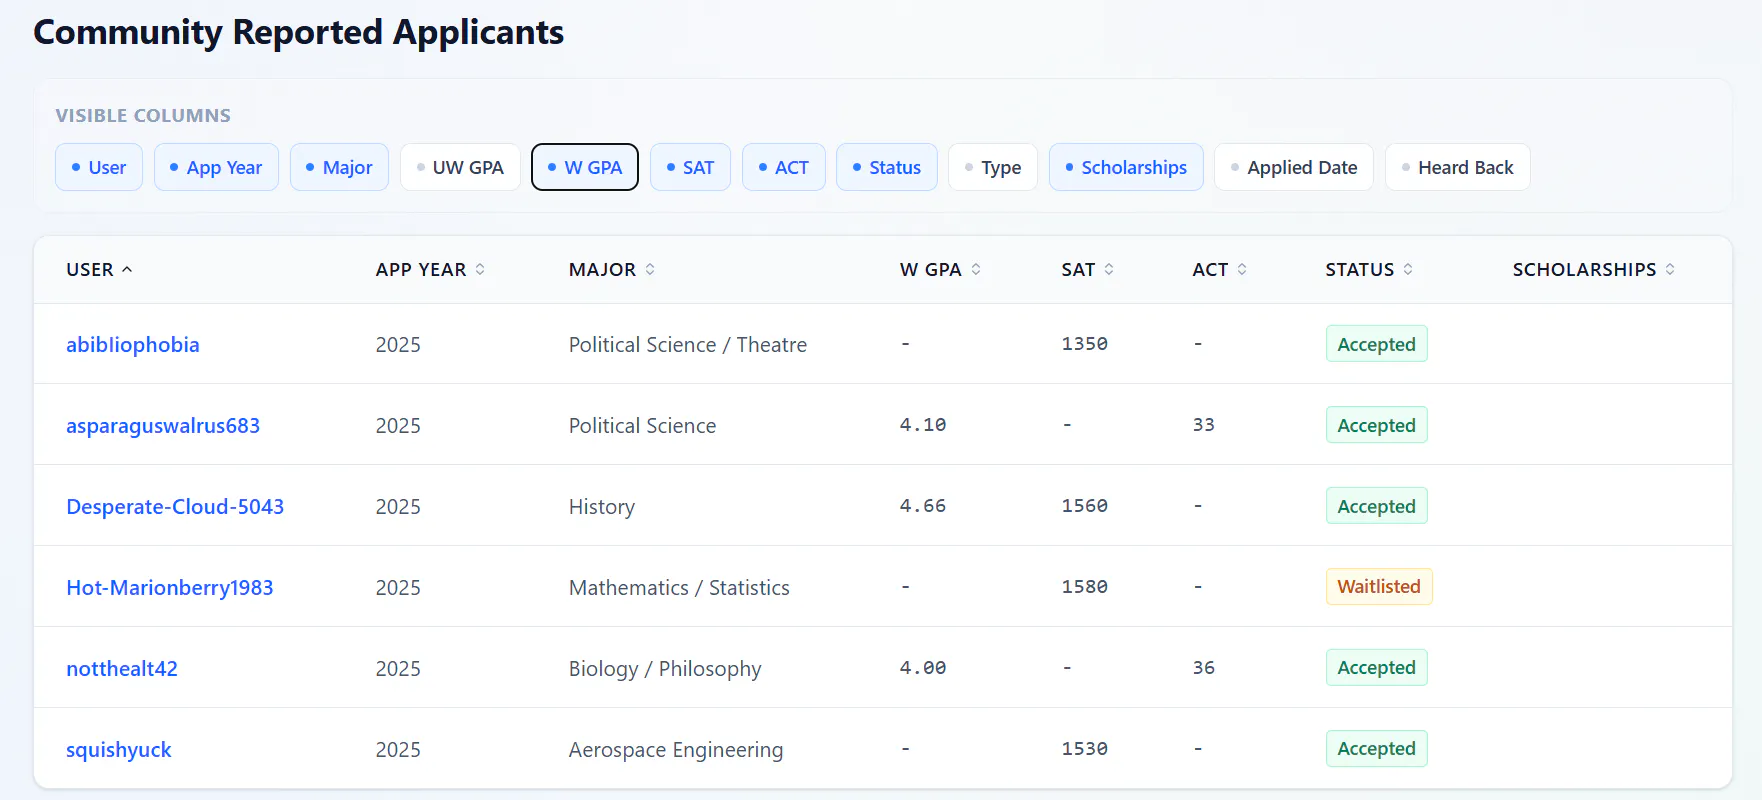The width and height of the screenshot is (1762, 800).
Task: Click Accepted badge in squishyuck row
Action: [1376, 749]
